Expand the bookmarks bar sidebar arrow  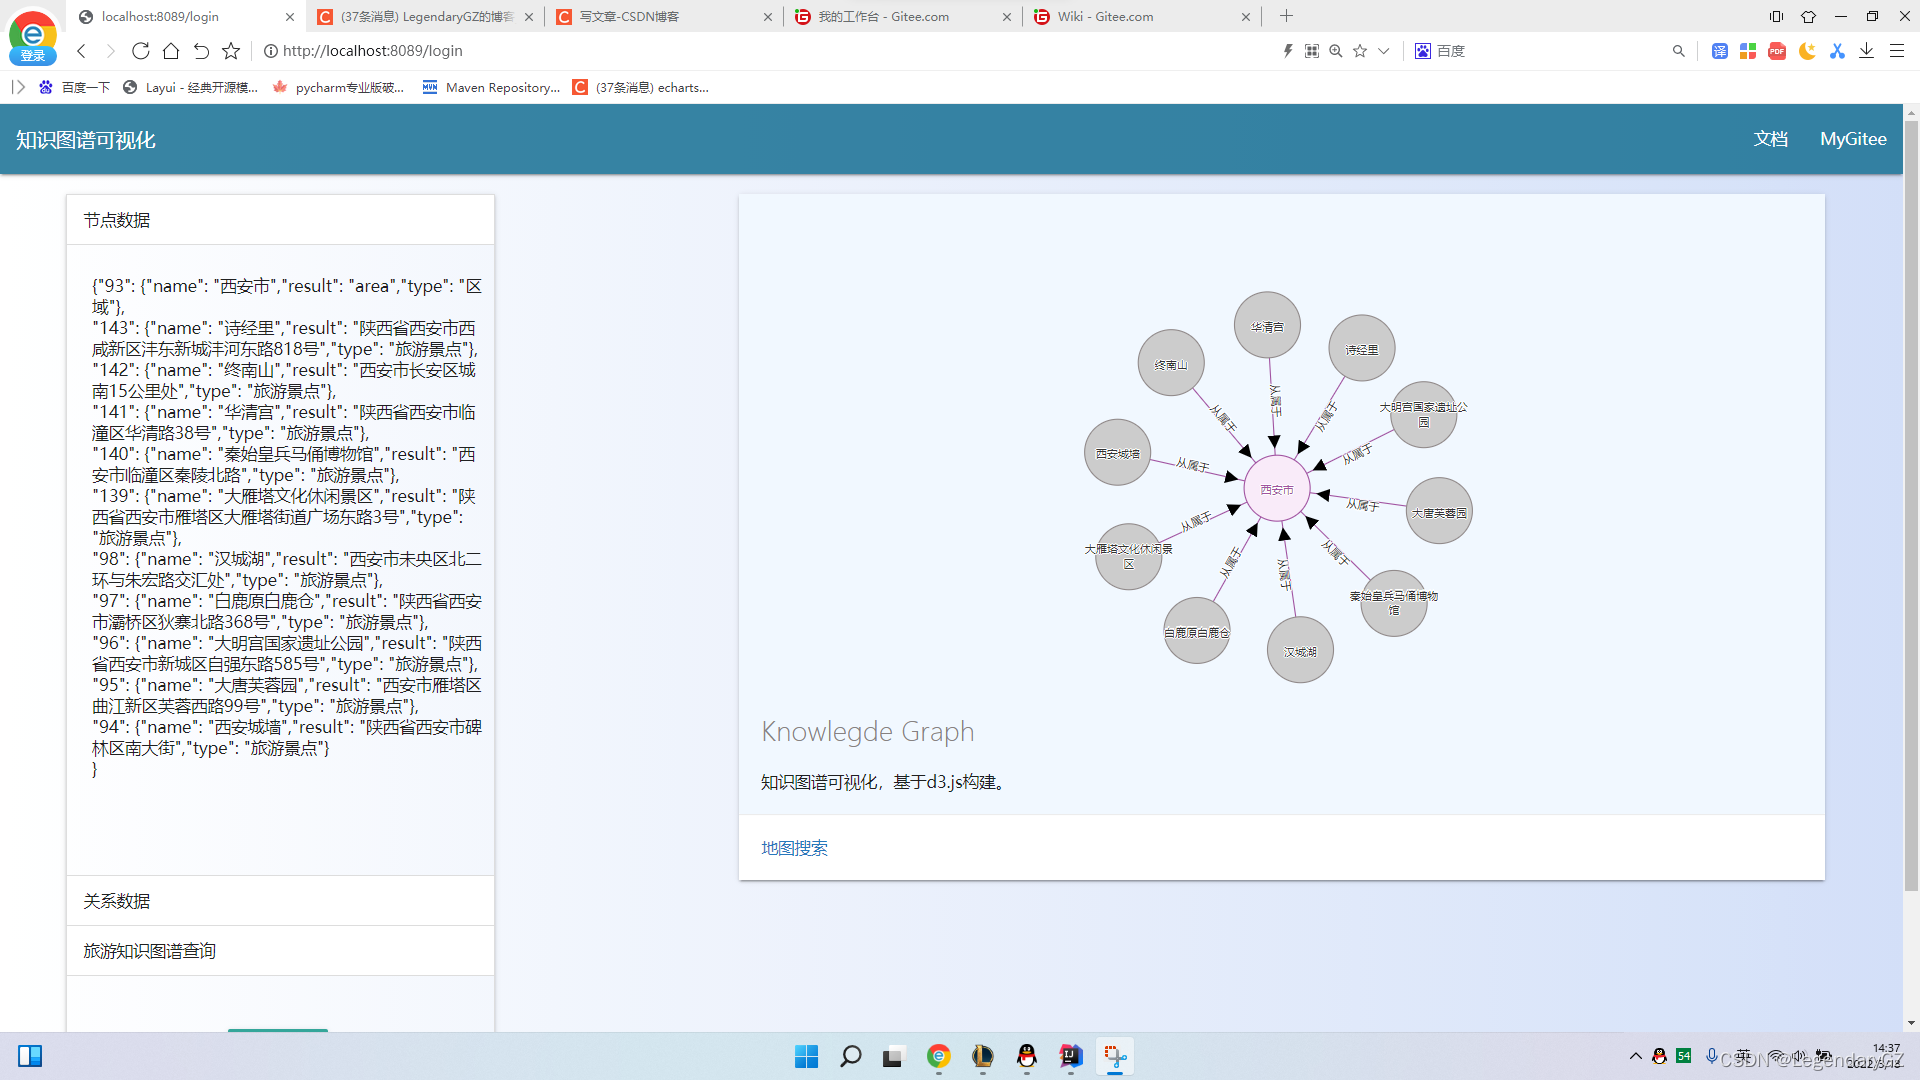pyautogui.click(x=18, y=88)
